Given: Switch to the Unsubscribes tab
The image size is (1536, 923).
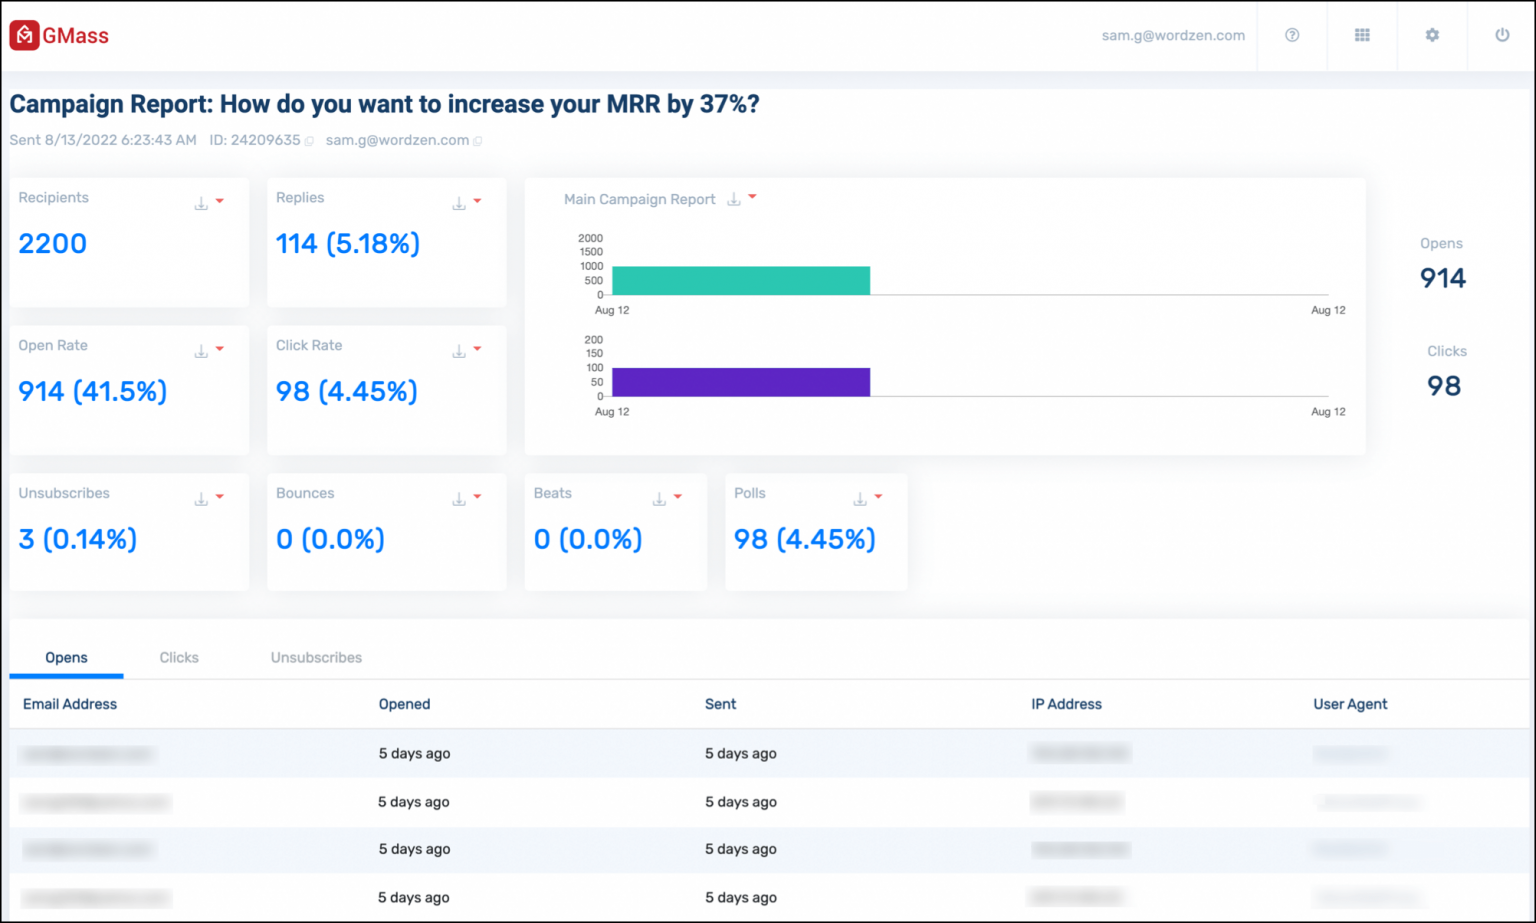Looking at the screenshot, I should pos(315,657).
